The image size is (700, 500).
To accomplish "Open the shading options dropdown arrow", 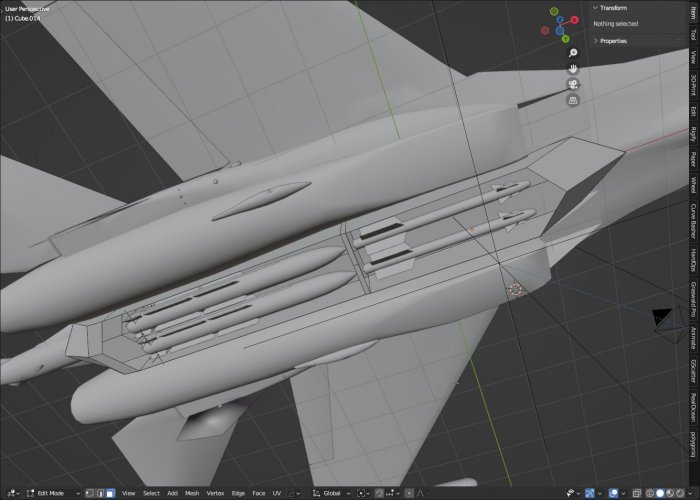I will coord(690,493).
